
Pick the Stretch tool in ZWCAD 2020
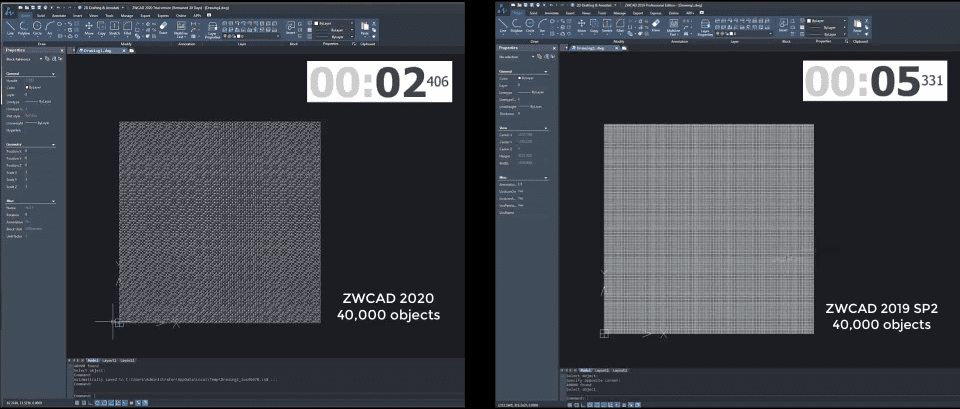[114, 28]
